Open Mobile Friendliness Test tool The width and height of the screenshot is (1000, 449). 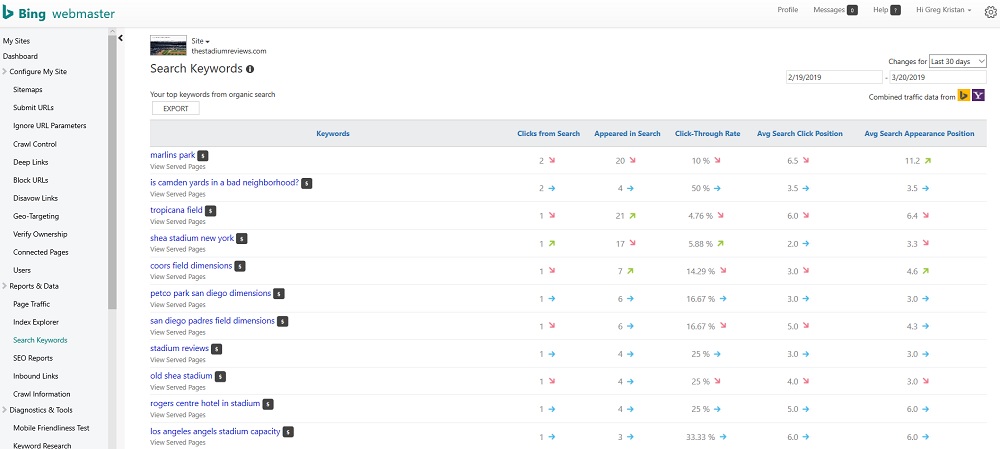(x=51, y=428)
